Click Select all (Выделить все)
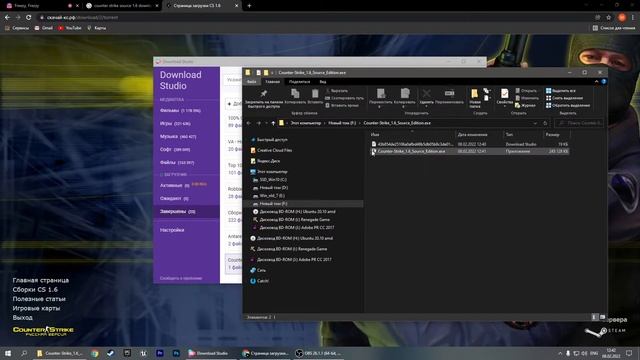 pyautogui.click(x=561, y=91)
